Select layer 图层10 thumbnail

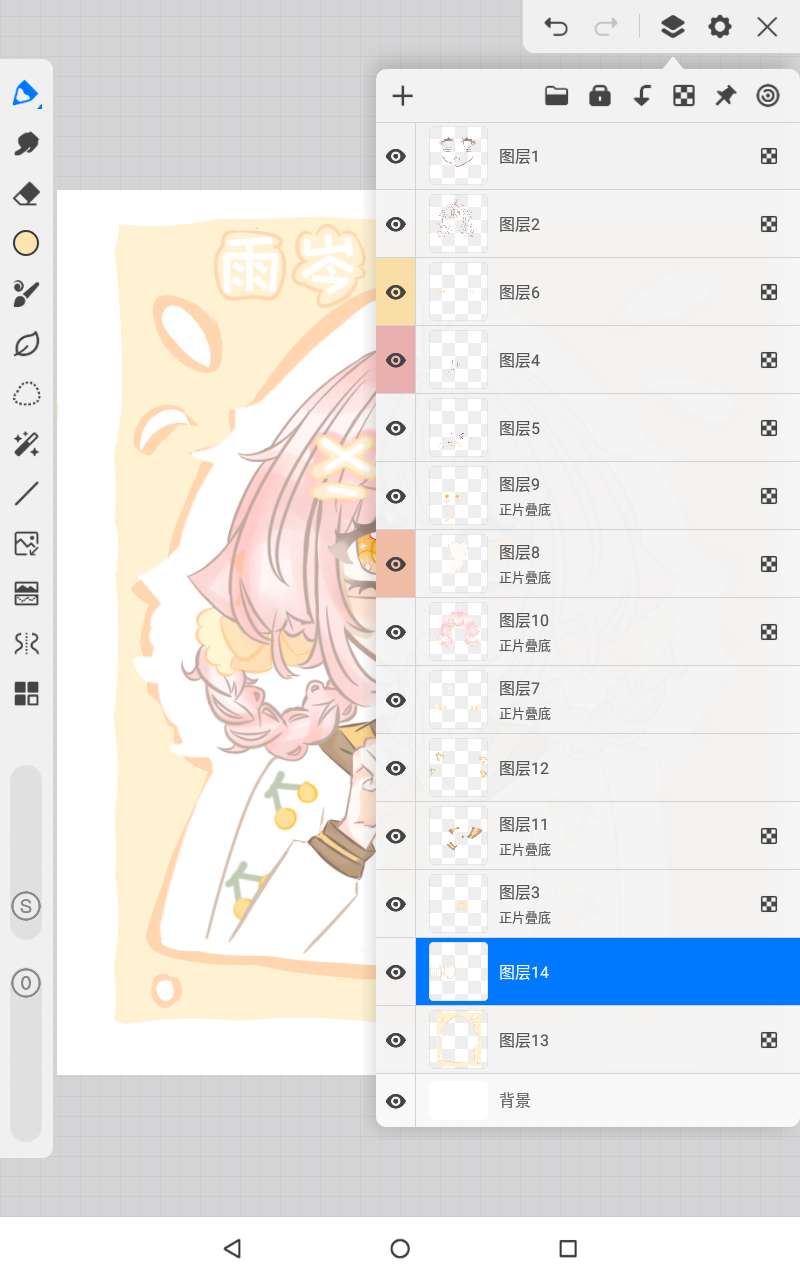click(x=458, y=632)
